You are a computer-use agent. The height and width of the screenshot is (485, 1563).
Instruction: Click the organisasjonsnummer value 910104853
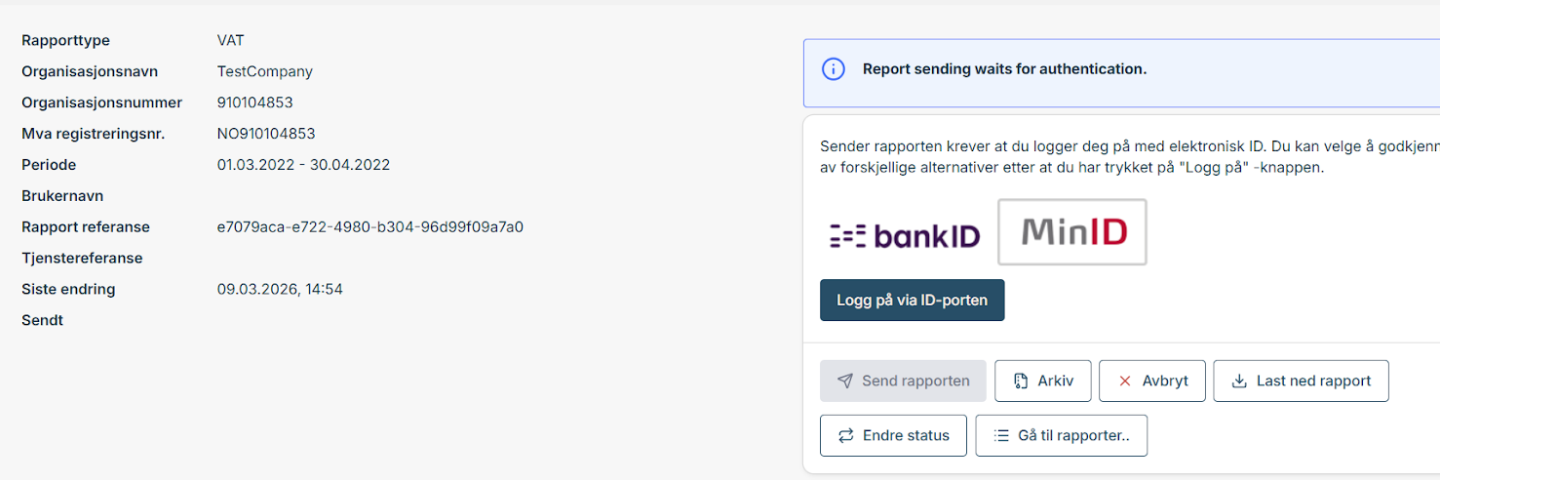click(255, 103)
